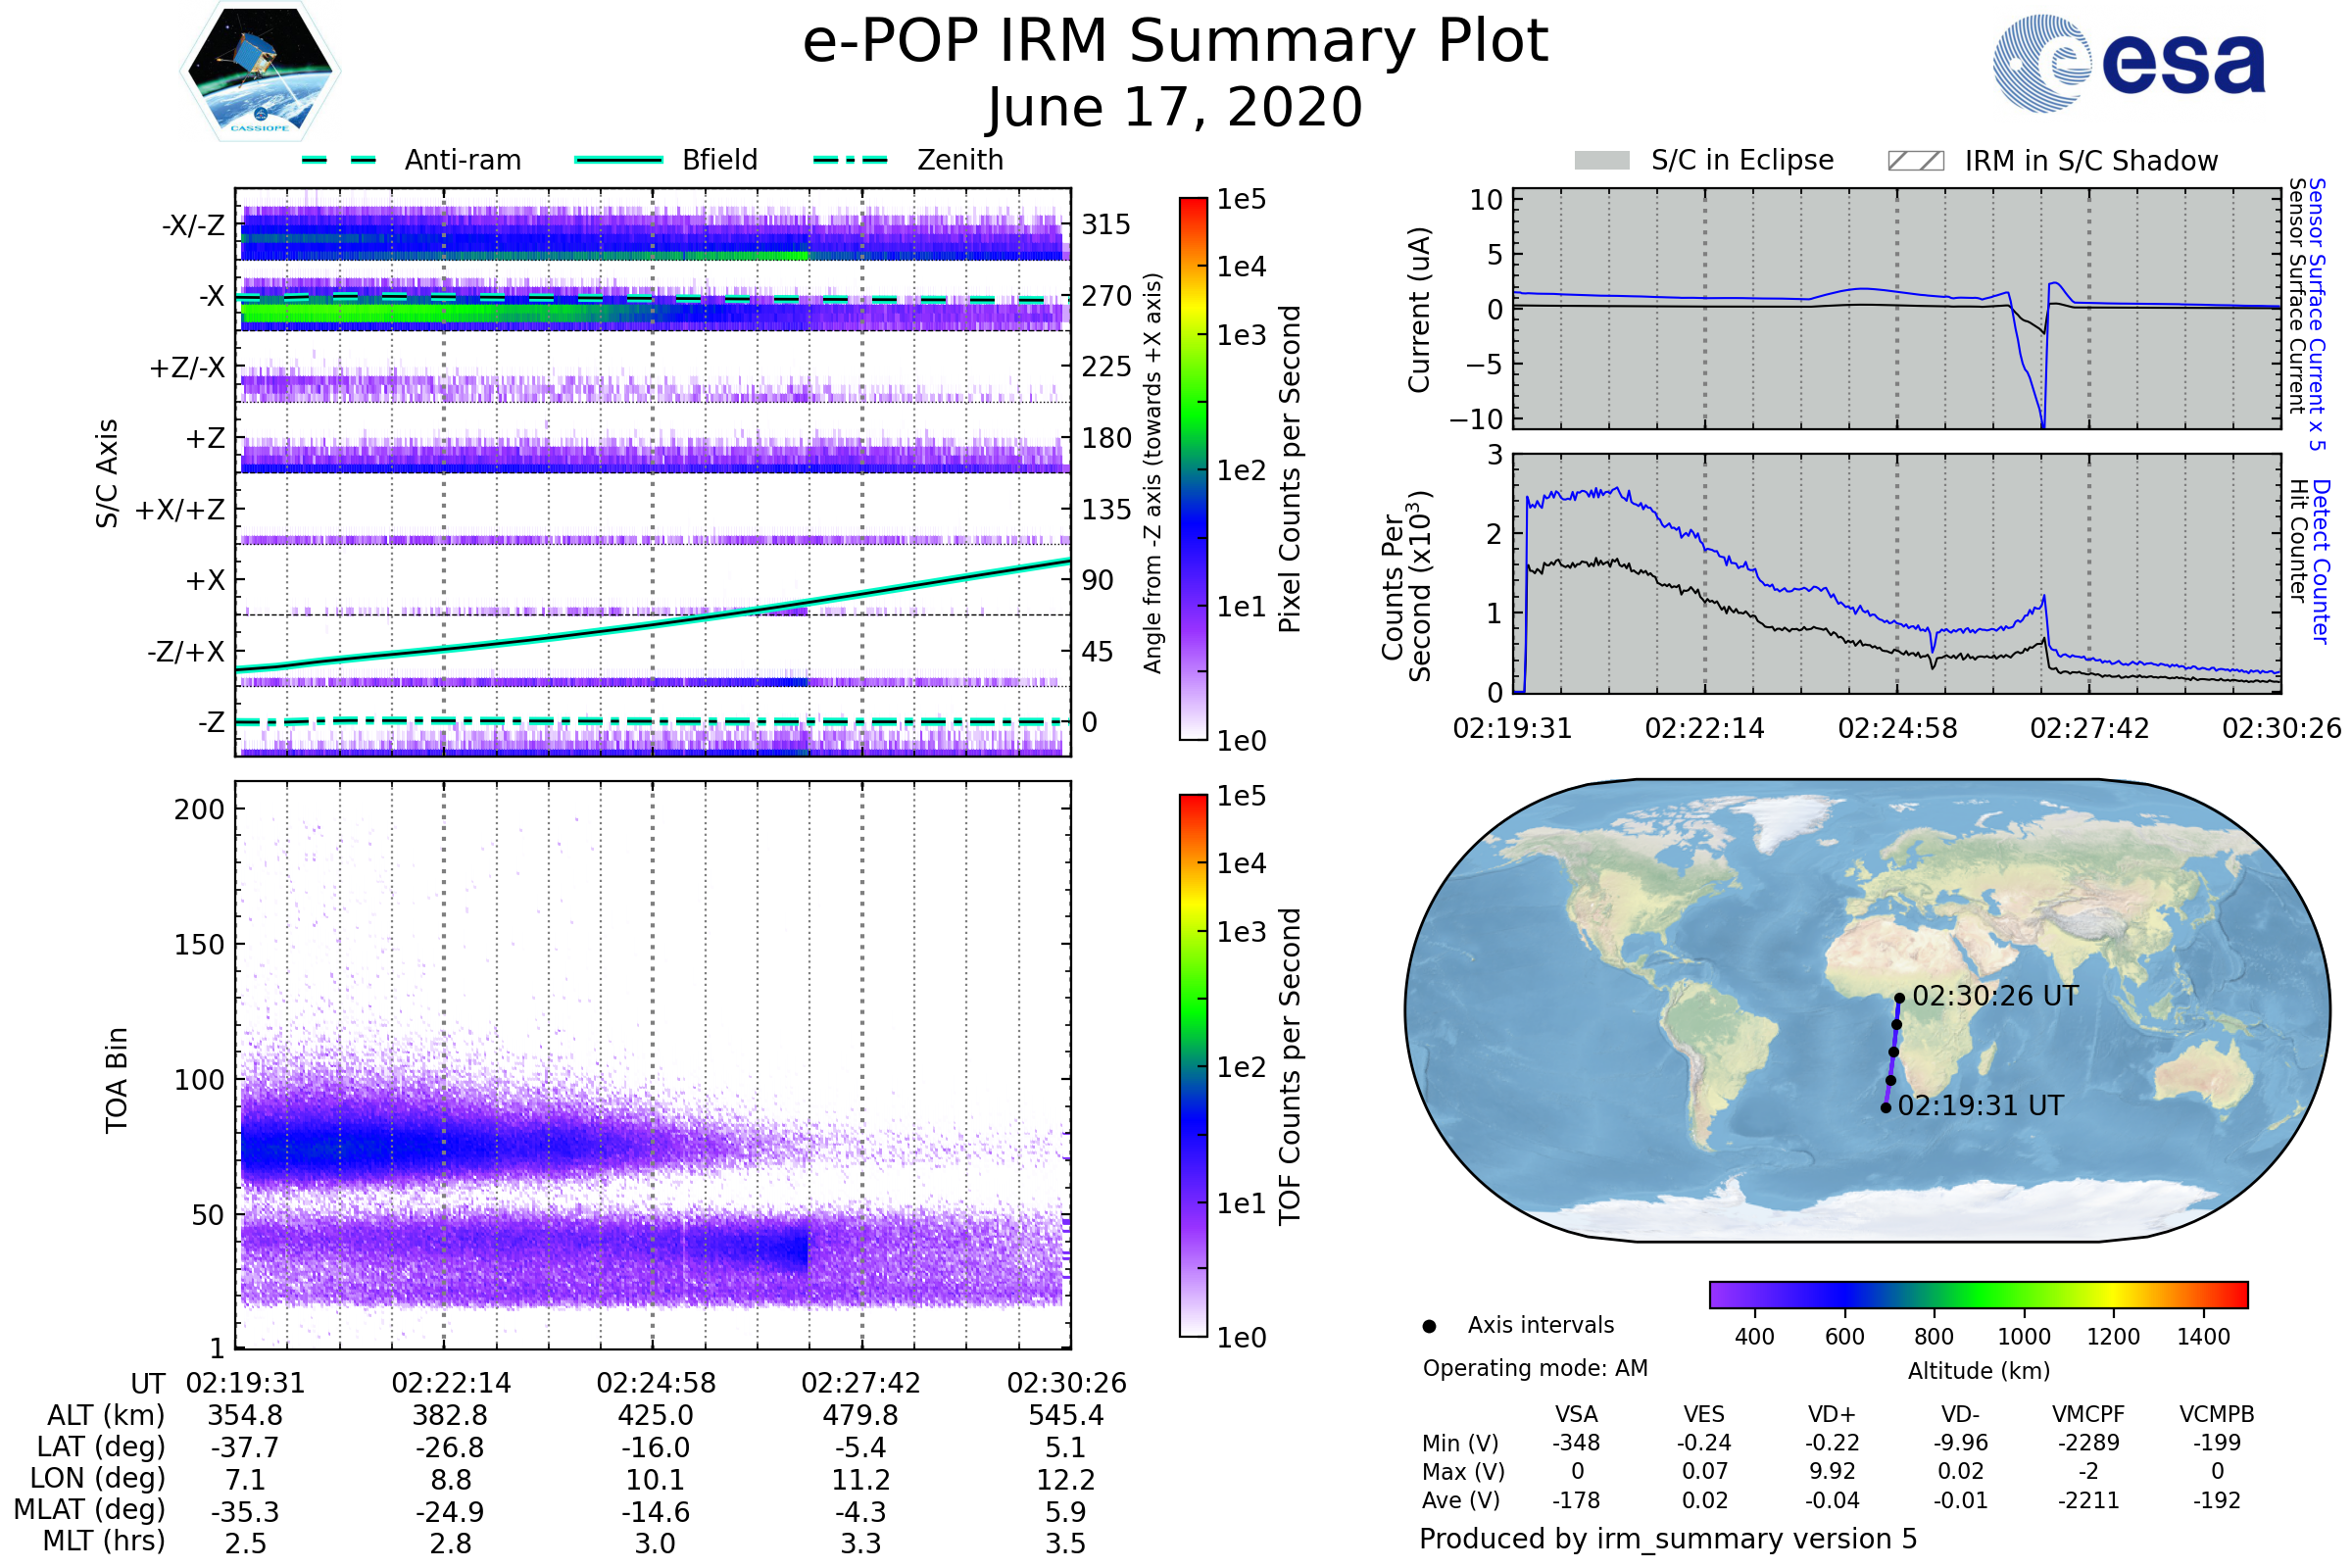This screenshot has height=1568, width=2352.
Task: Click the June 17, 2020 date heading
Action: 1175,108
